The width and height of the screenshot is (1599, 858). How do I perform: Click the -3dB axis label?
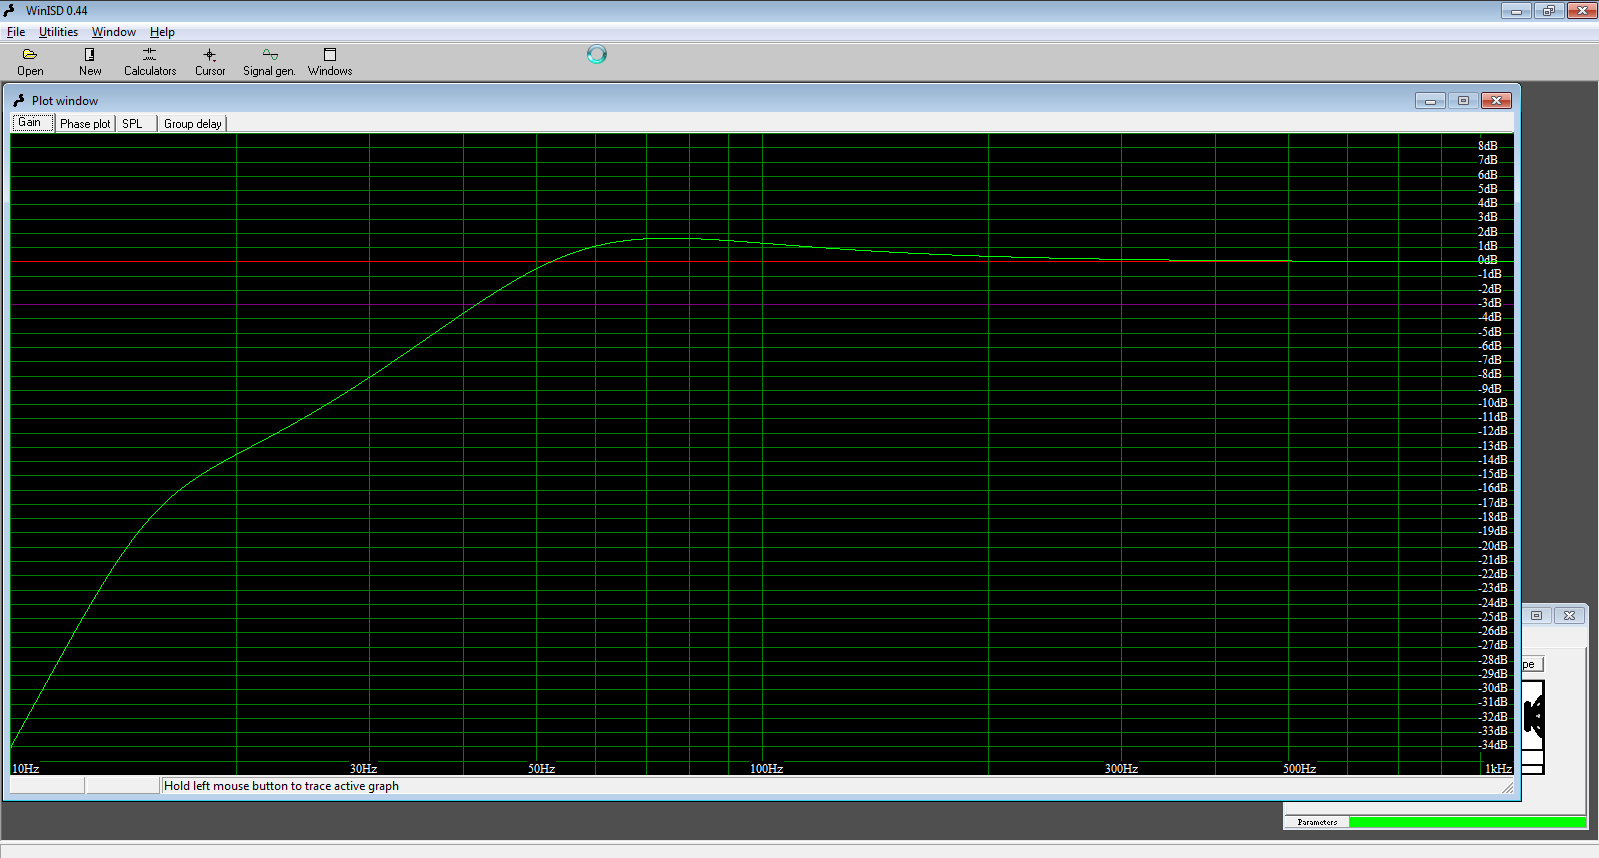[1490, 303]
